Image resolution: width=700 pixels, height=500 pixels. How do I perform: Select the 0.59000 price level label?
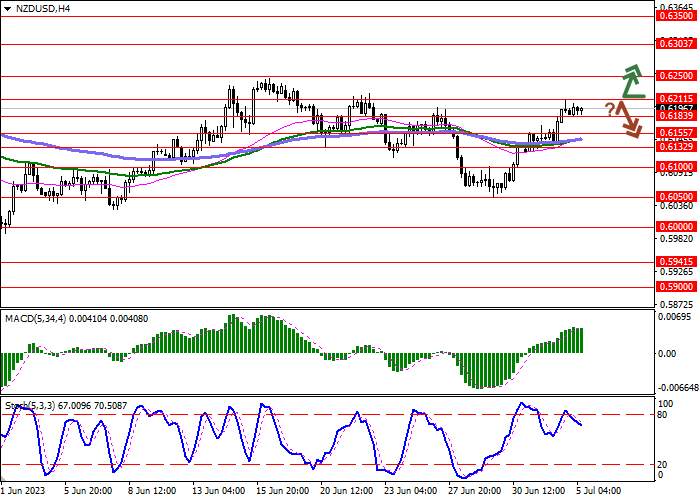point(676,287)
